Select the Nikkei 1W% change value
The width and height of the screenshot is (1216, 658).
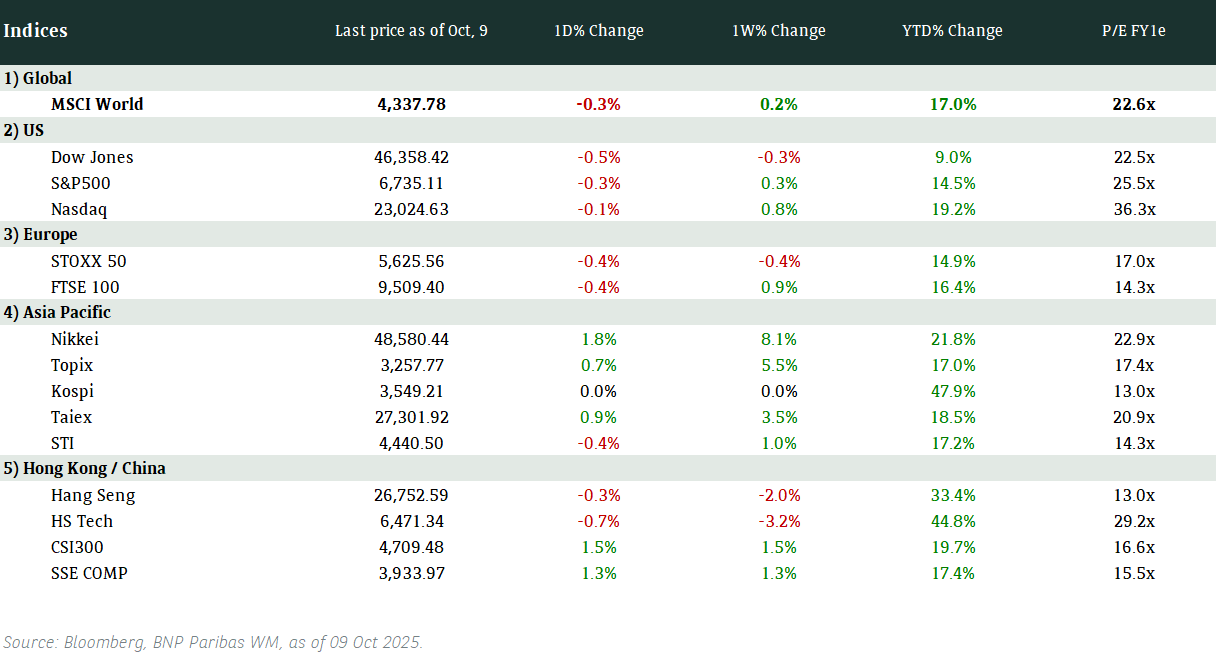(x=778, y=339)
